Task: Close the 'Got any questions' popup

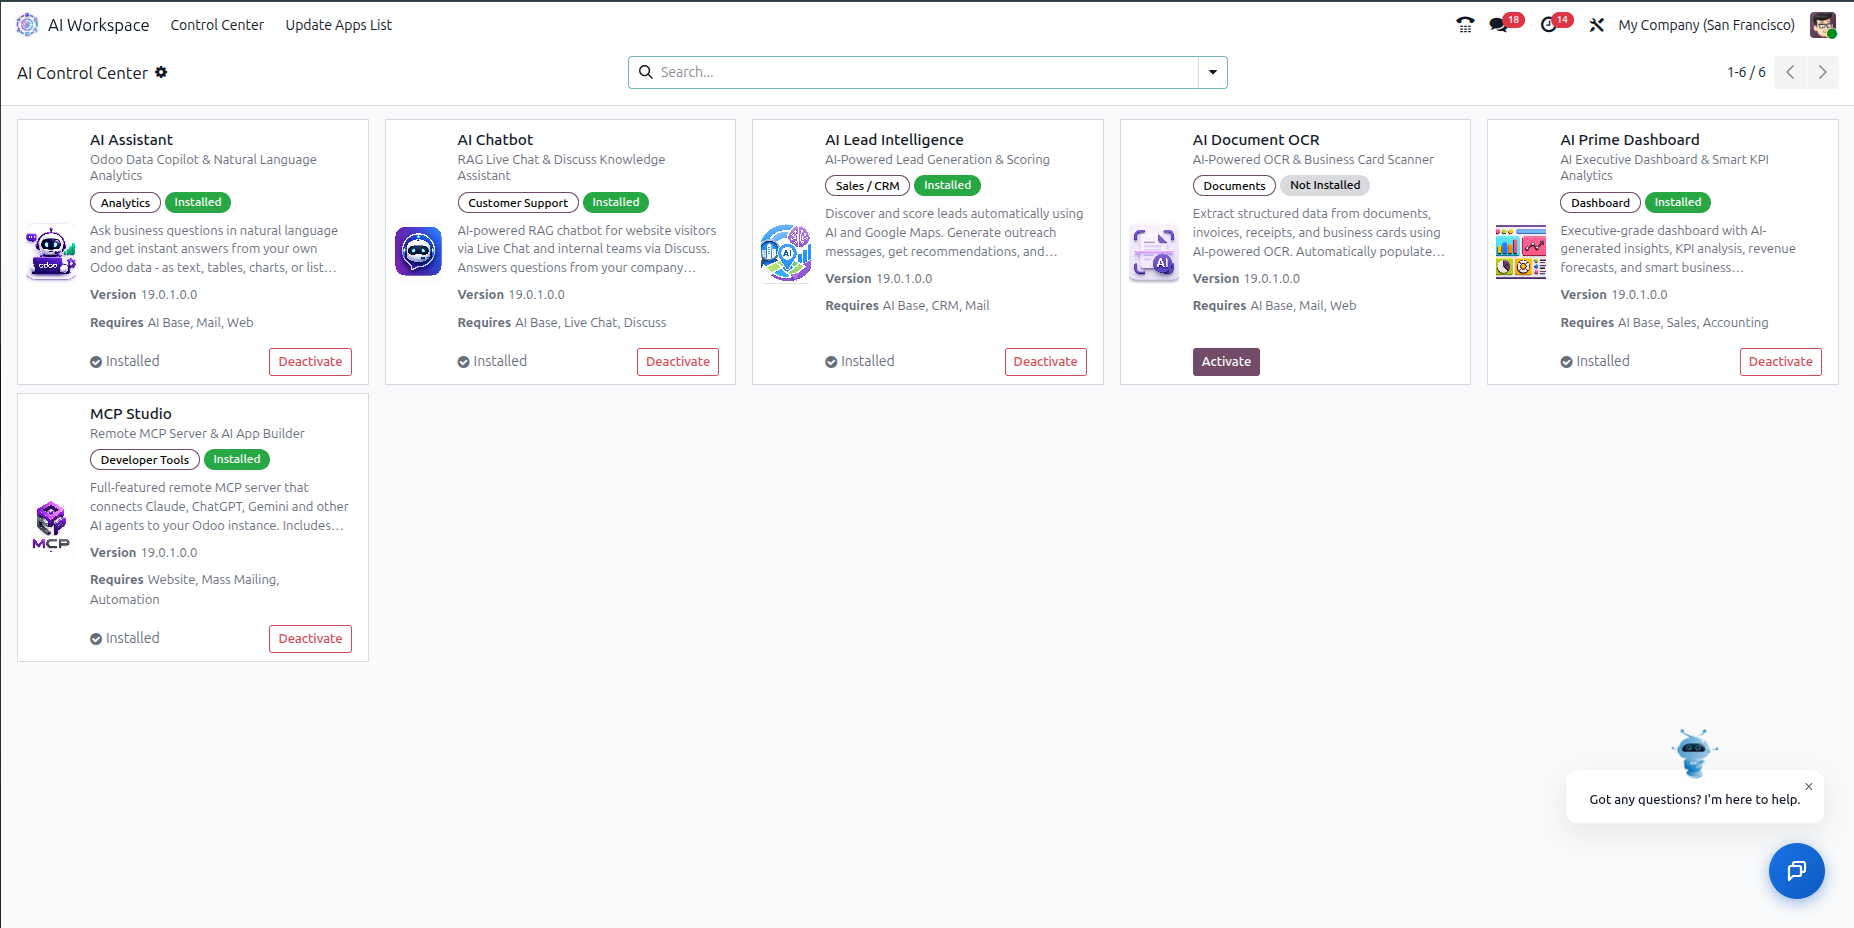Action: pos(1808,787)
